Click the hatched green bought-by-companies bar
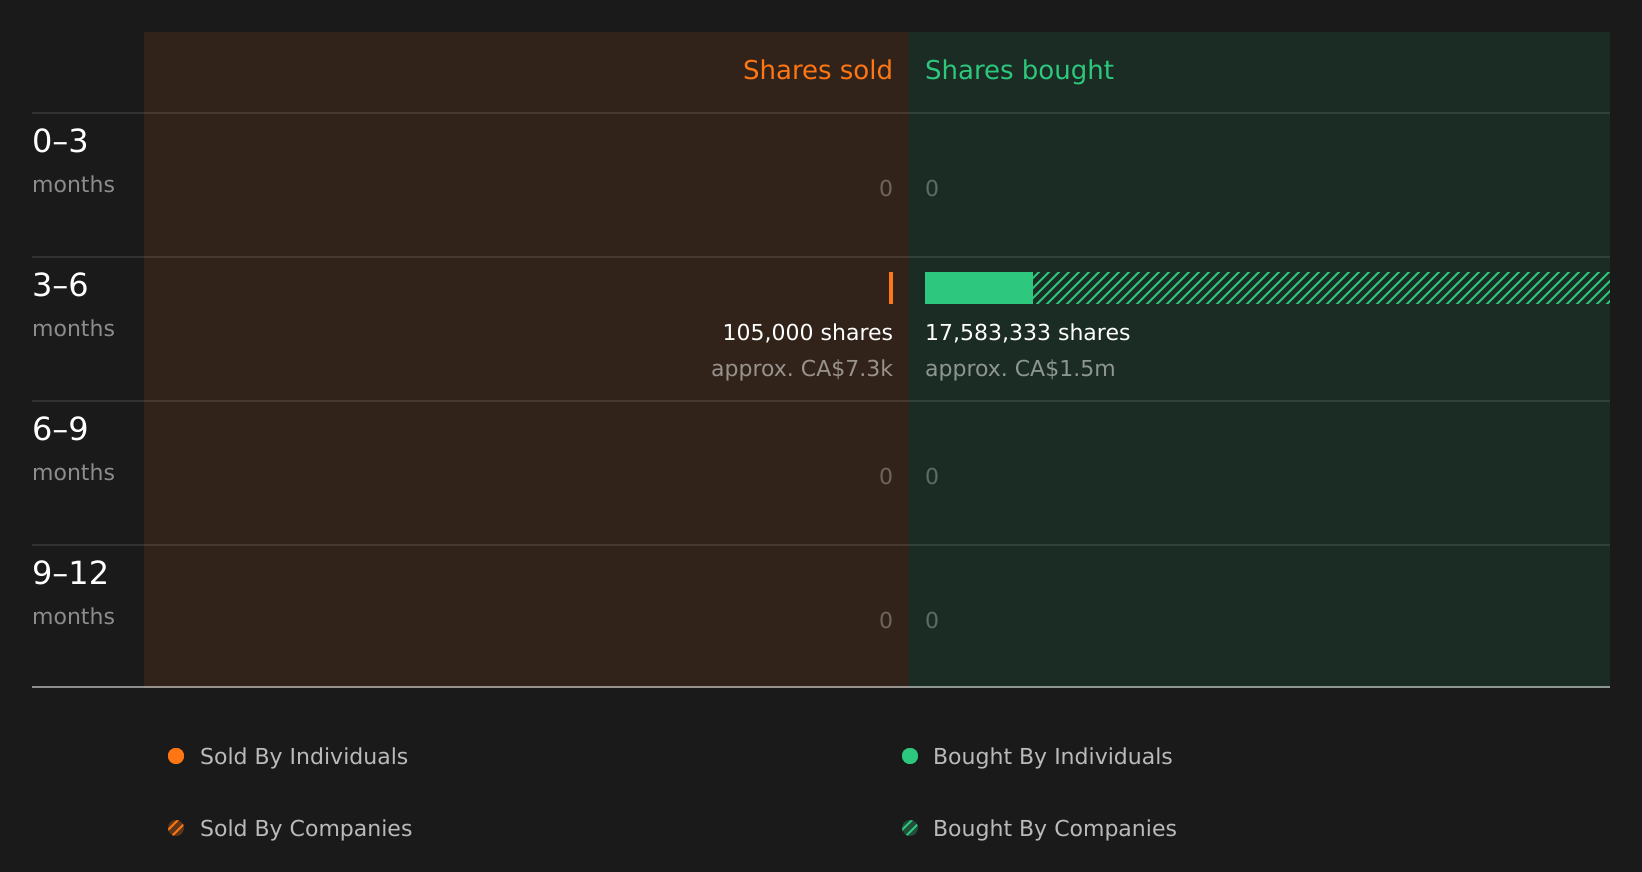The image size is (1642, 872). tap(1321, 288)
